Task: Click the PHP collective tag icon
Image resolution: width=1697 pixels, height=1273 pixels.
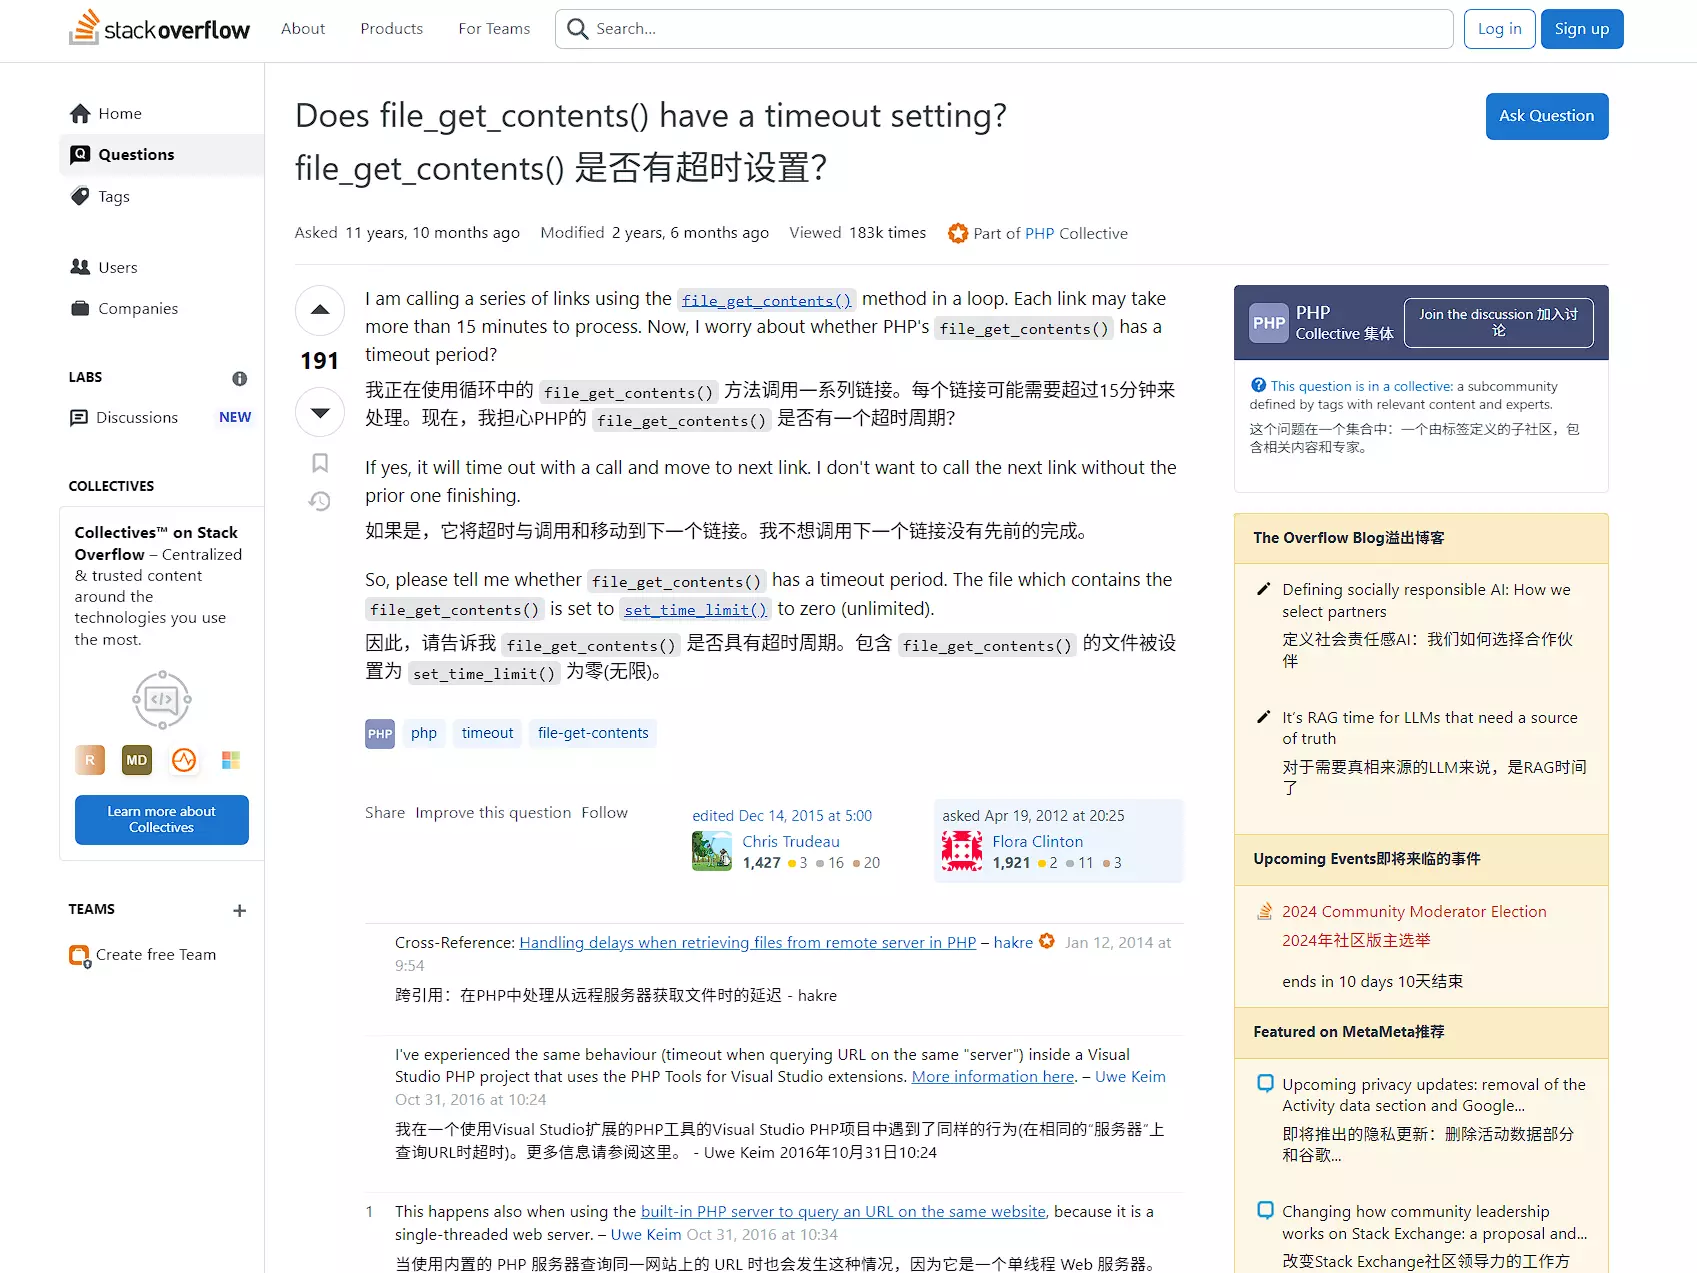Action: pos(380,733)
